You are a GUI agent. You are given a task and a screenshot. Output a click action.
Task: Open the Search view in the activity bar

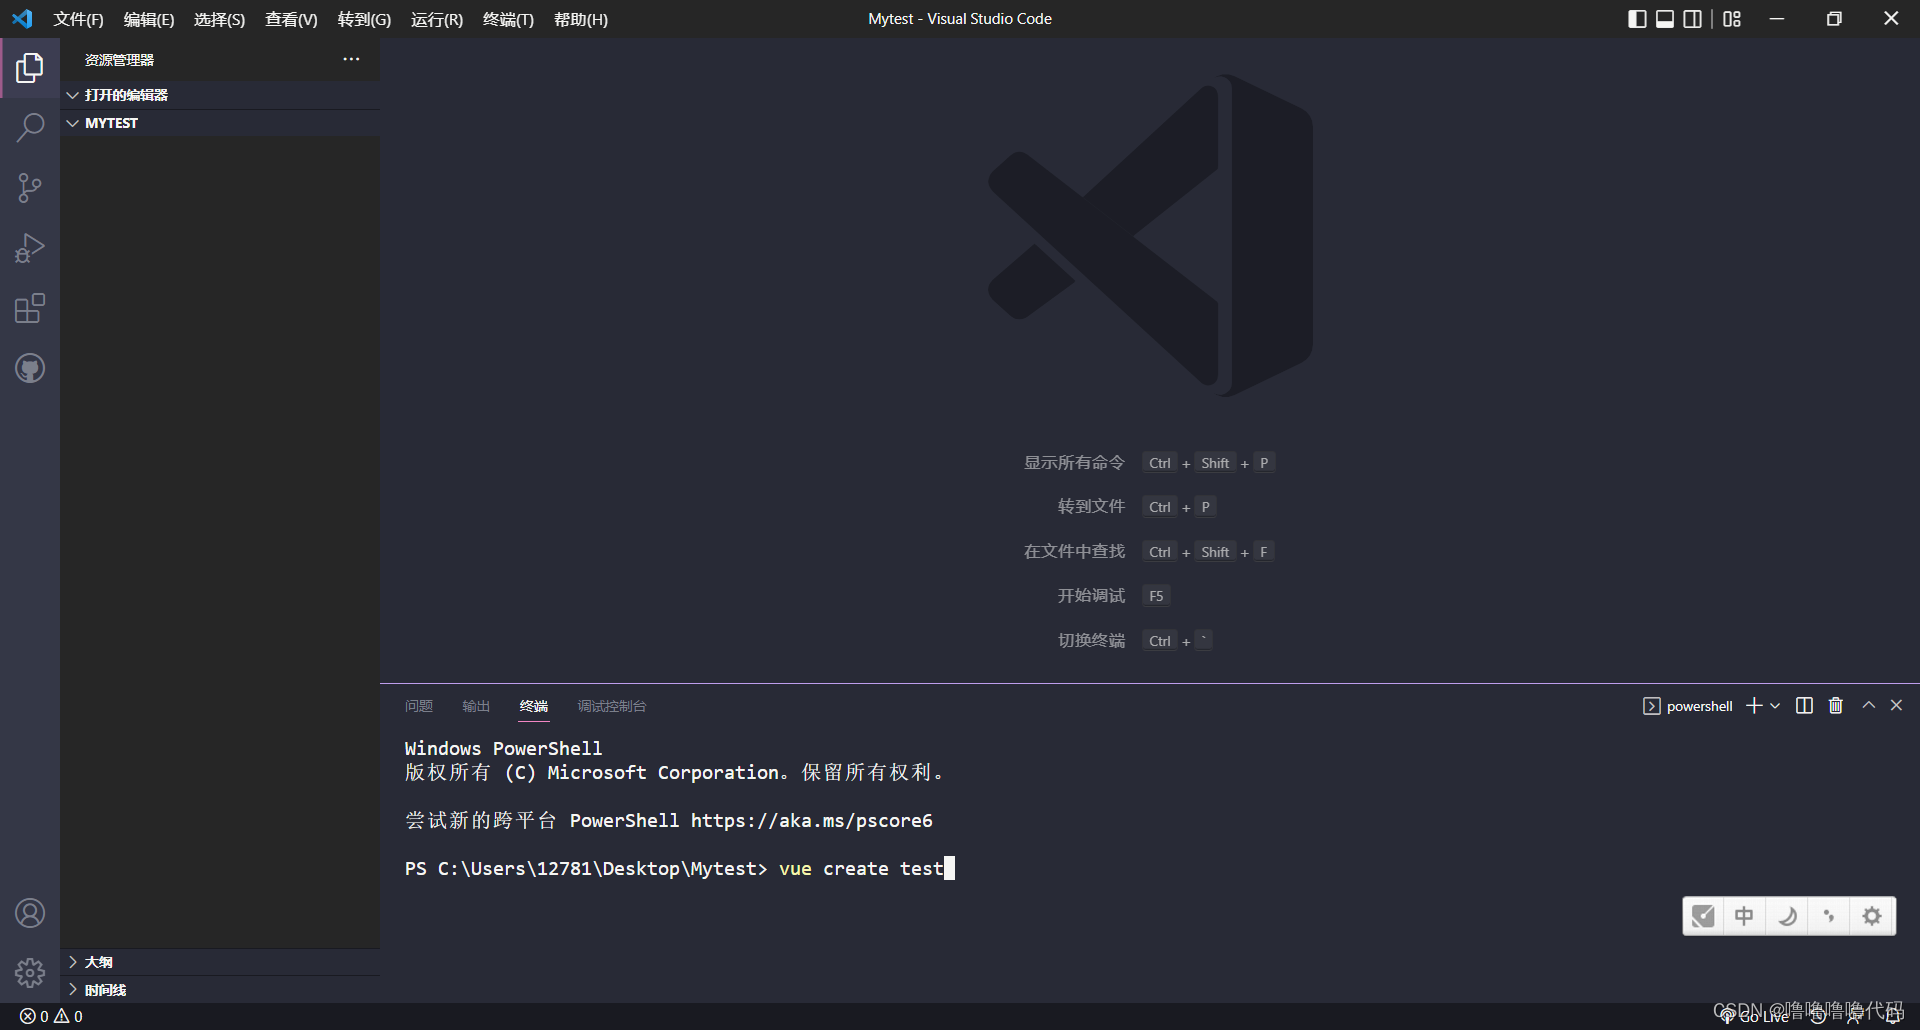[30, 128]
